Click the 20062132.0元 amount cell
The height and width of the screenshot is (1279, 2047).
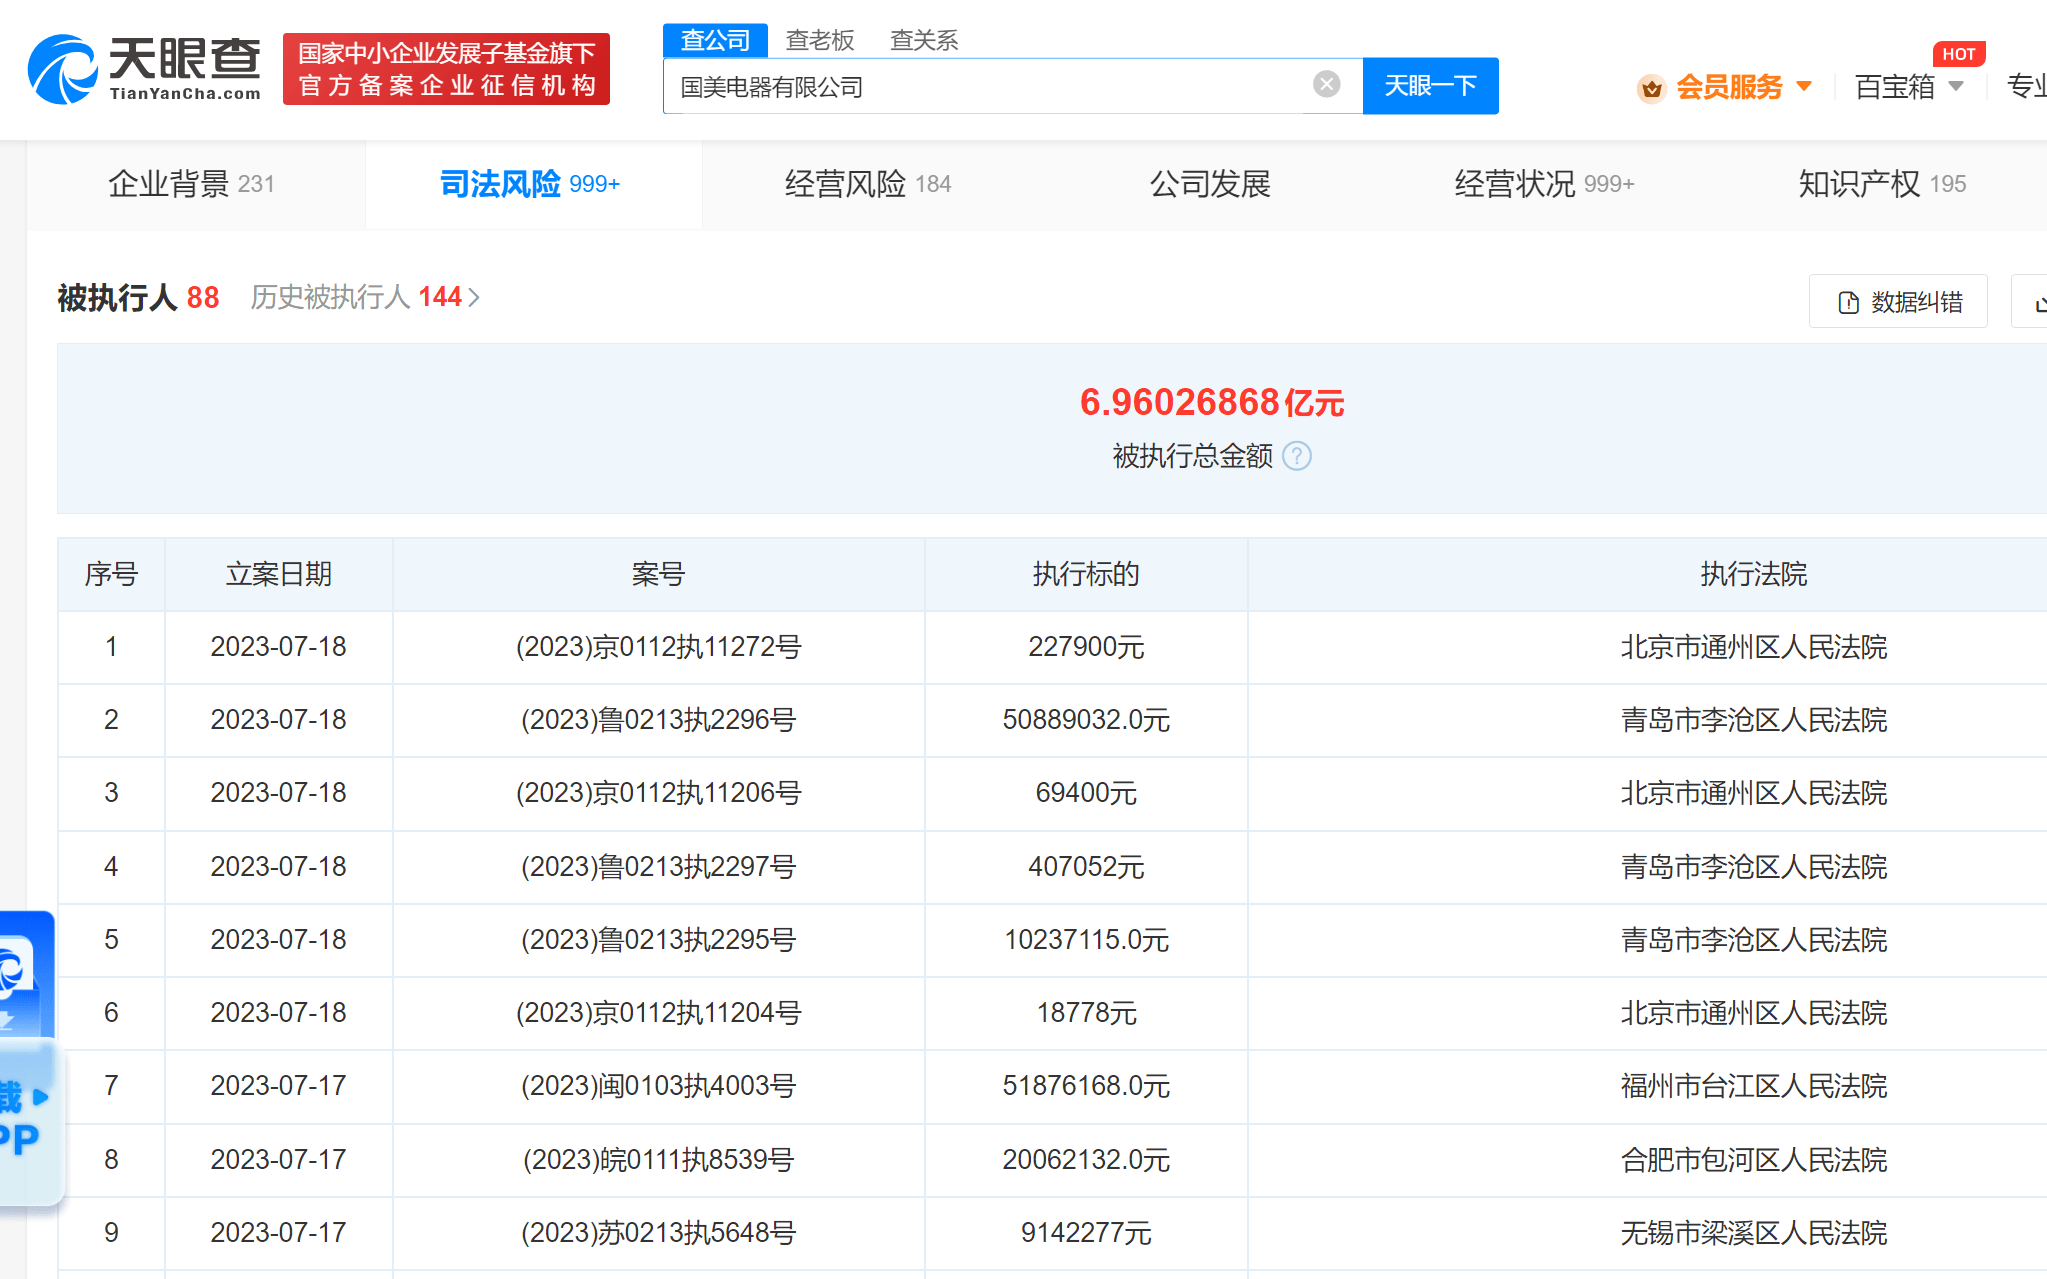tap(1086, 1160)
